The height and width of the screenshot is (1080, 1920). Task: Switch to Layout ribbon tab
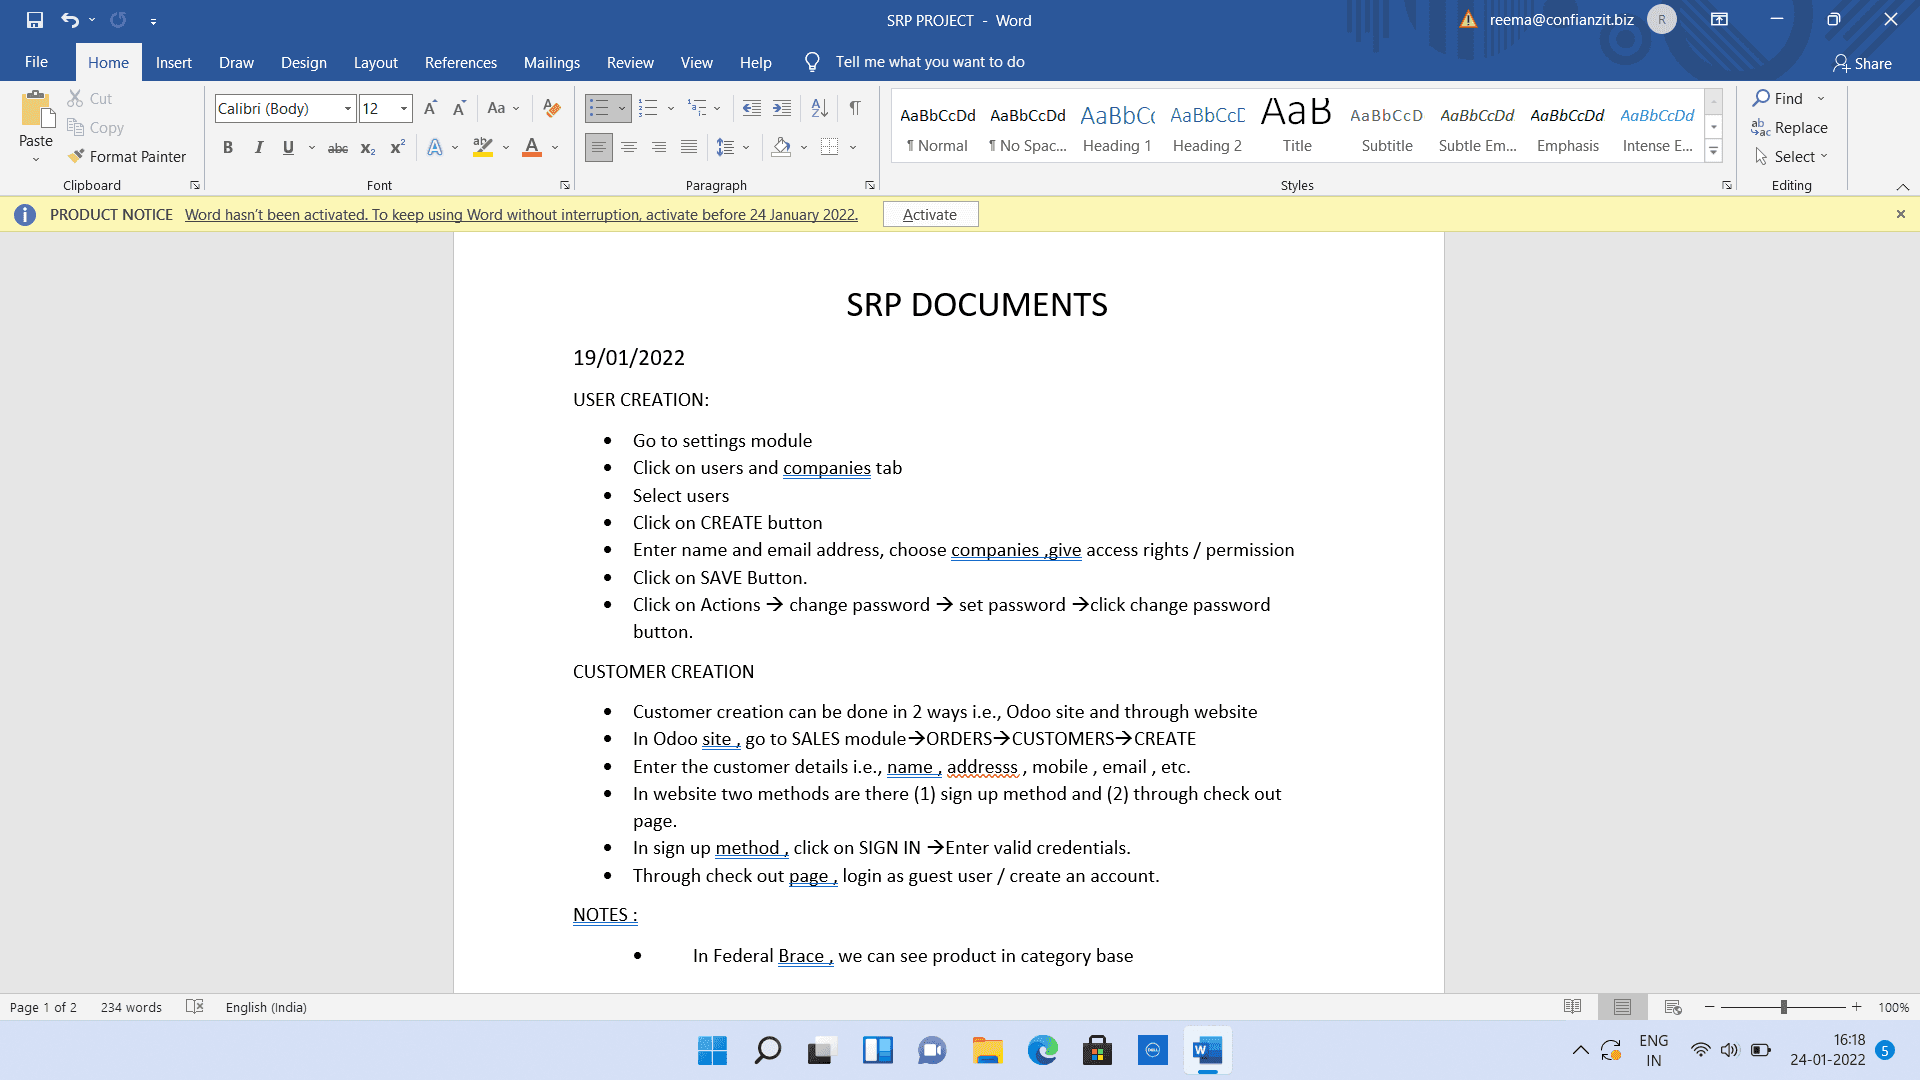point(376,62)
